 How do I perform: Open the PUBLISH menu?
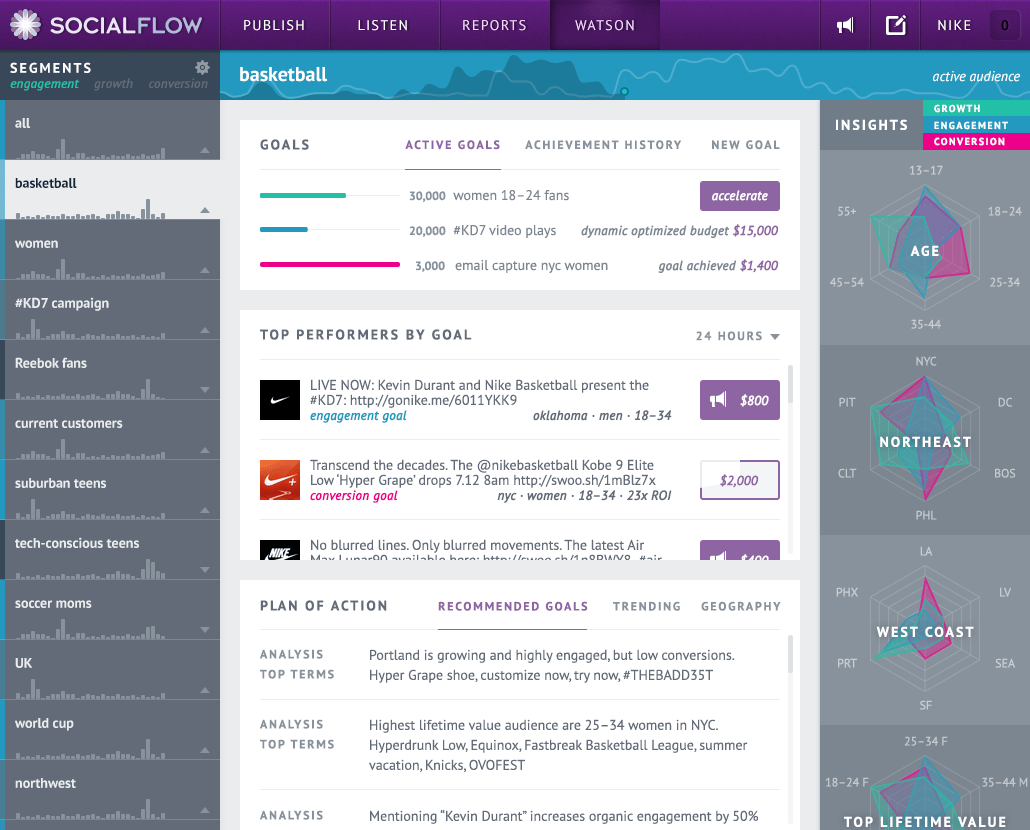[275, 26]
